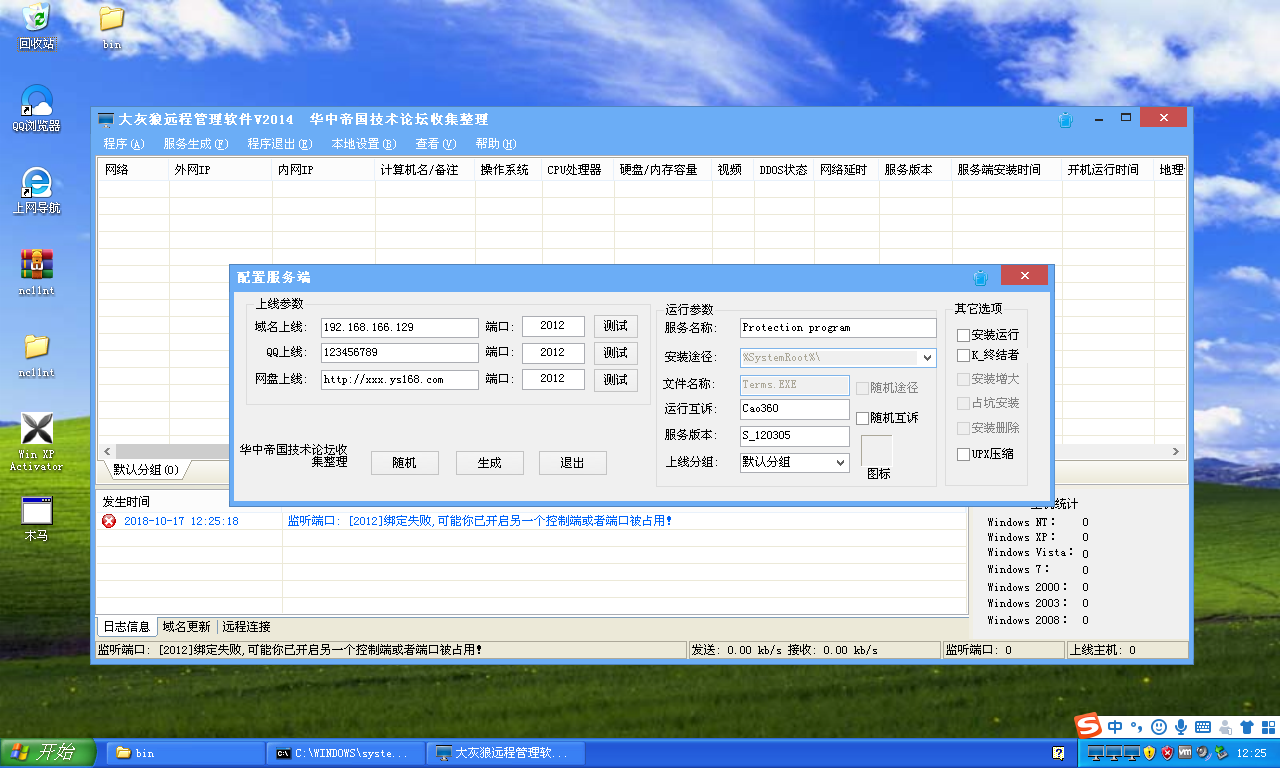Select the 默认分组(0) group tab

[x=146, y=469]
